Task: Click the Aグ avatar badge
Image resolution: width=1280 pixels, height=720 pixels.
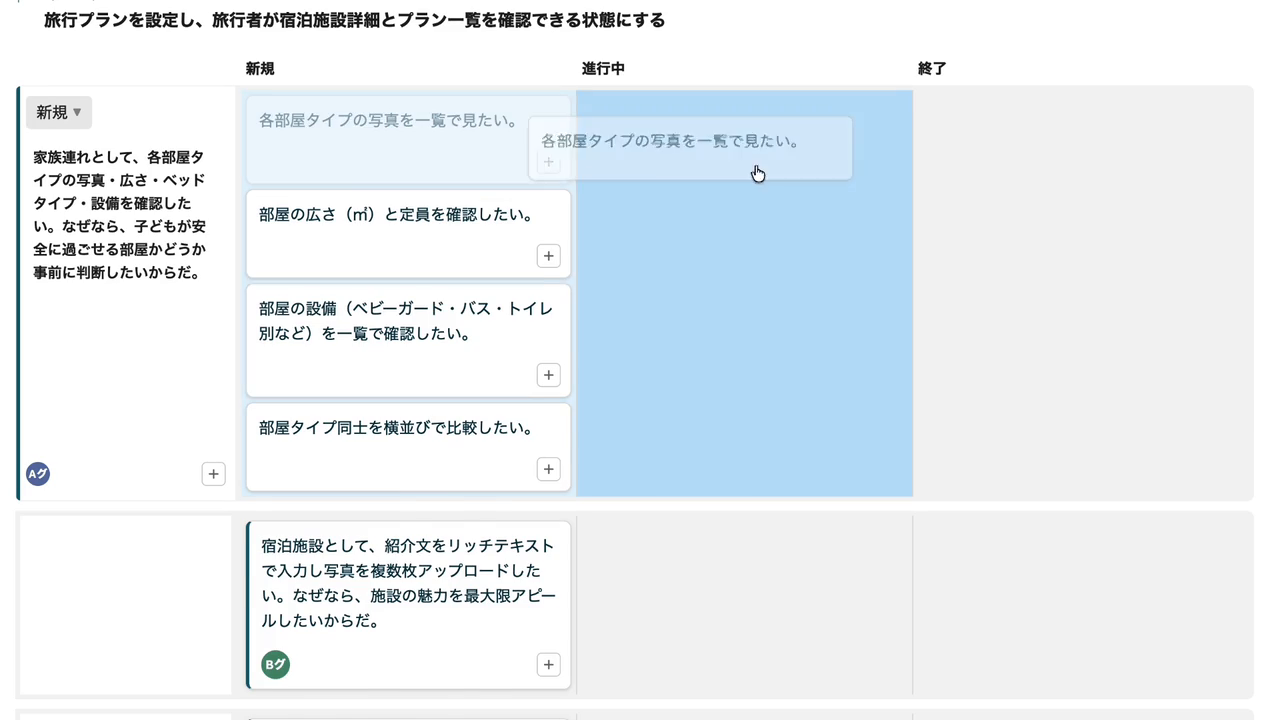Action: [x=38, y=474]
